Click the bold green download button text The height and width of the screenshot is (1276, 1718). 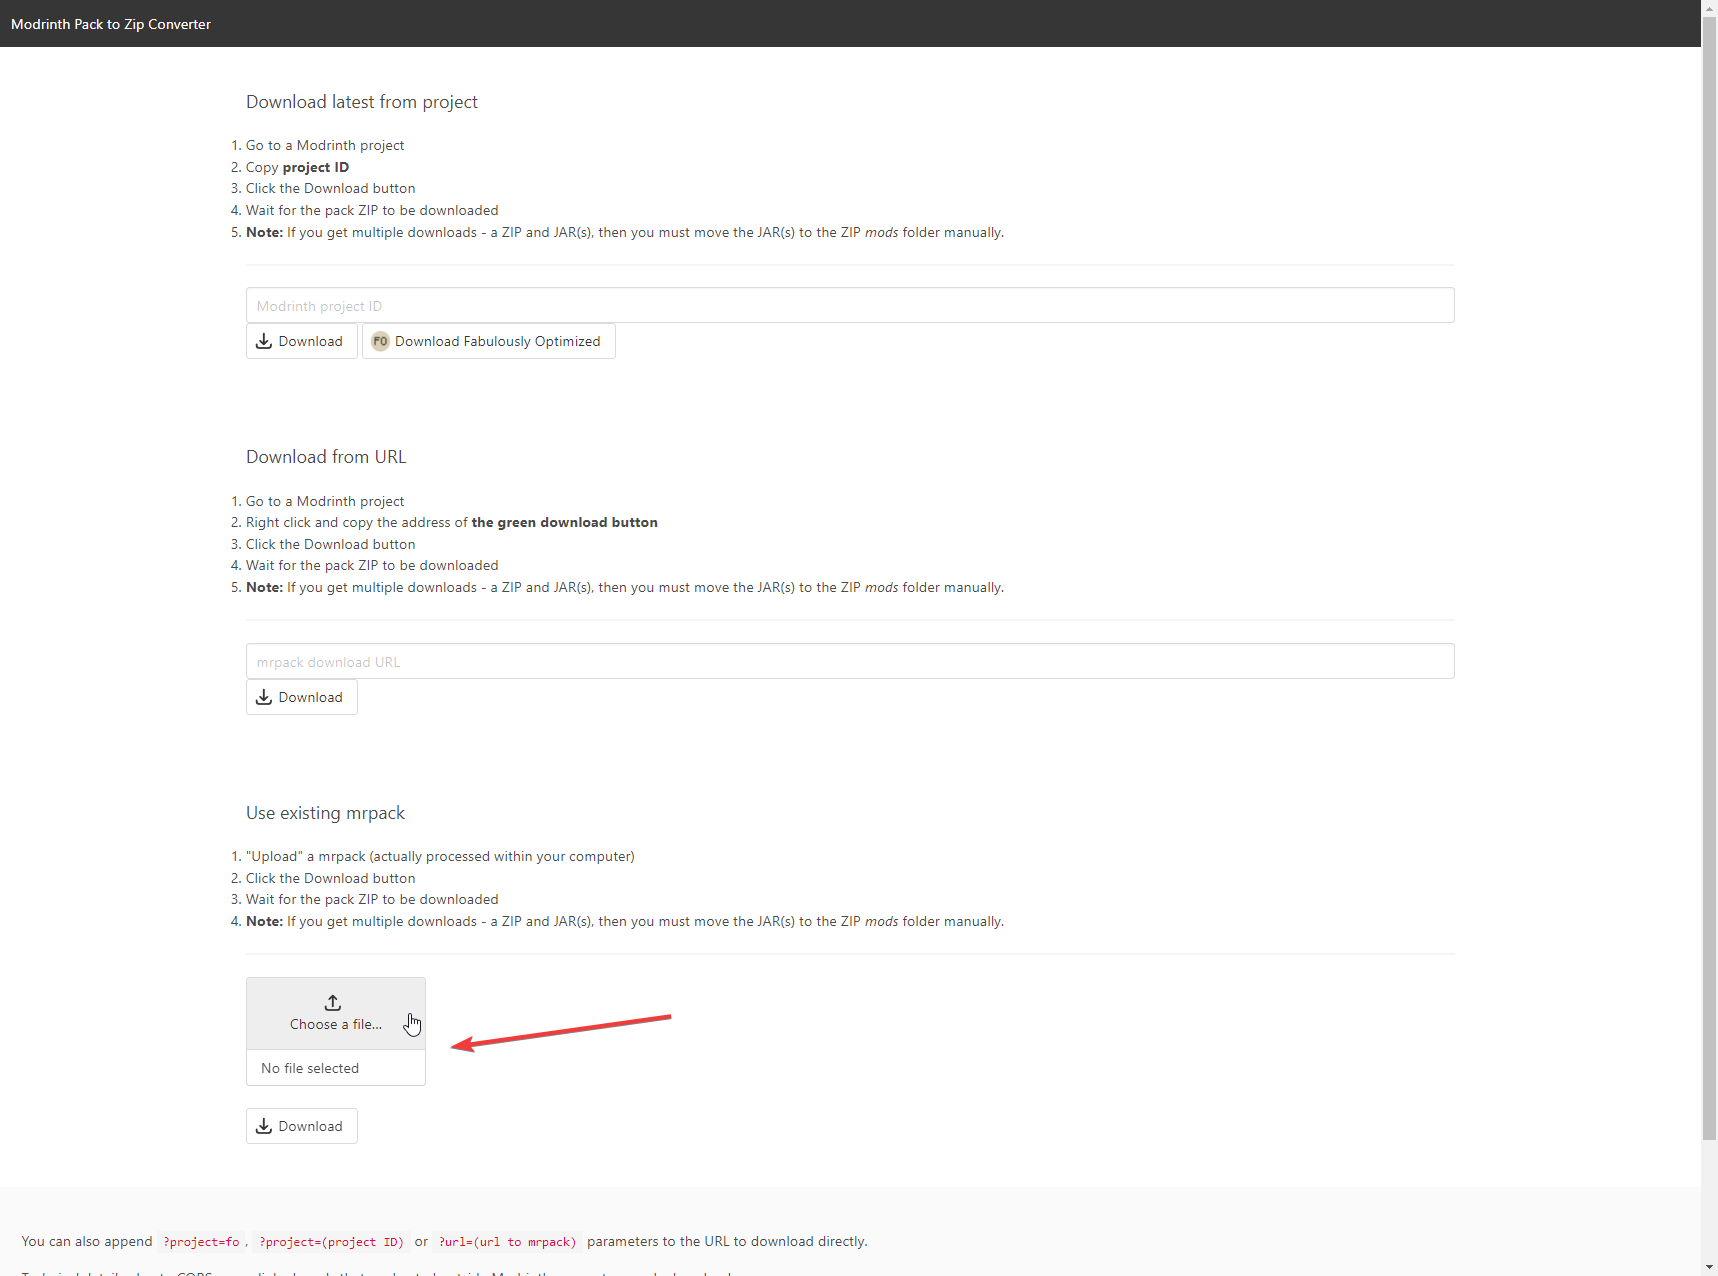tap(564, 522)
